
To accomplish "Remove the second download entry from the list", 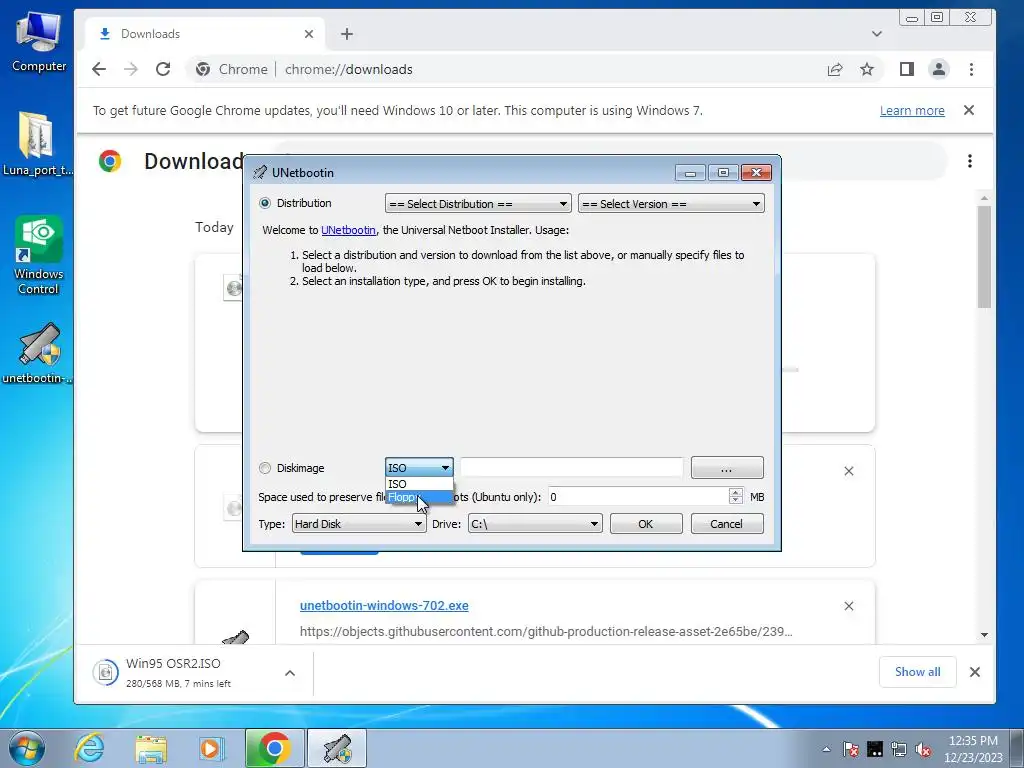I will click(848, 471).
